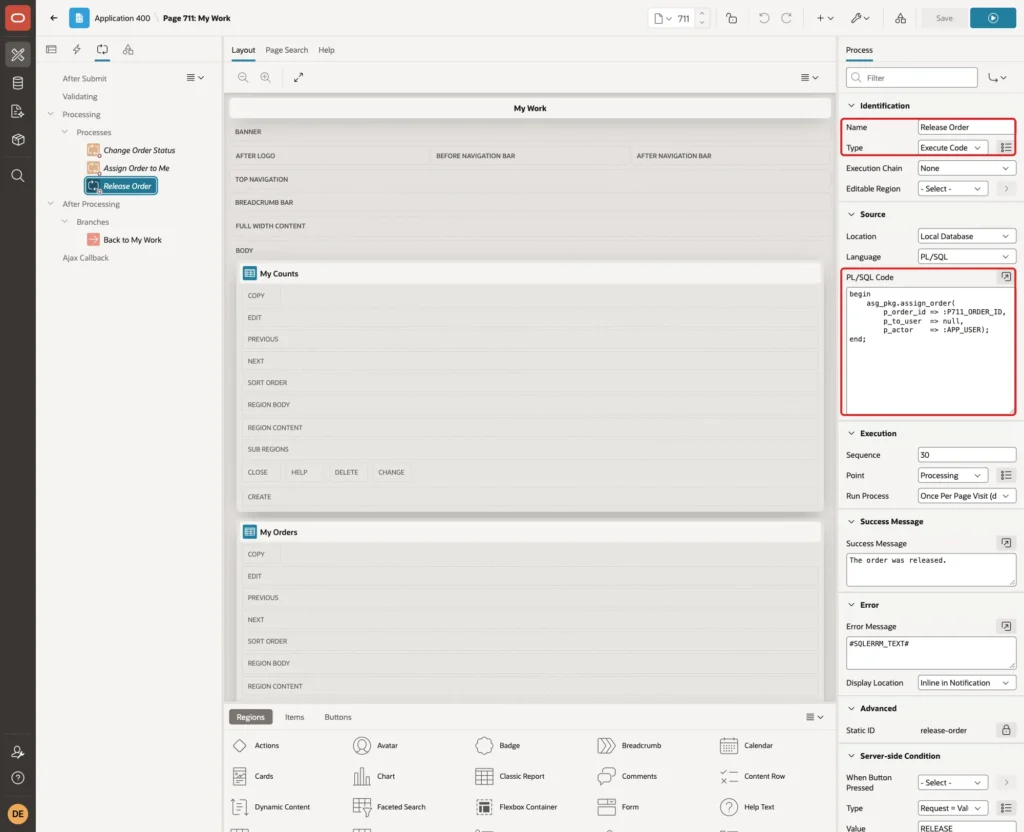
Task: Open the Run Process dropdown
Action: click(x=966, y=496)
